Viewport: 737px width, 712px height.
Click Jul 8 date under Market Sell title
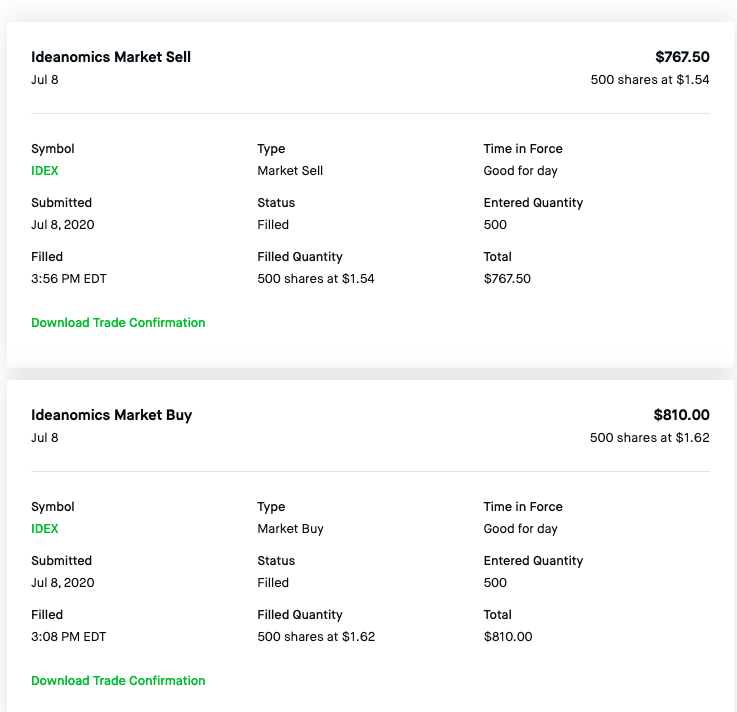(x=45, y=80)
